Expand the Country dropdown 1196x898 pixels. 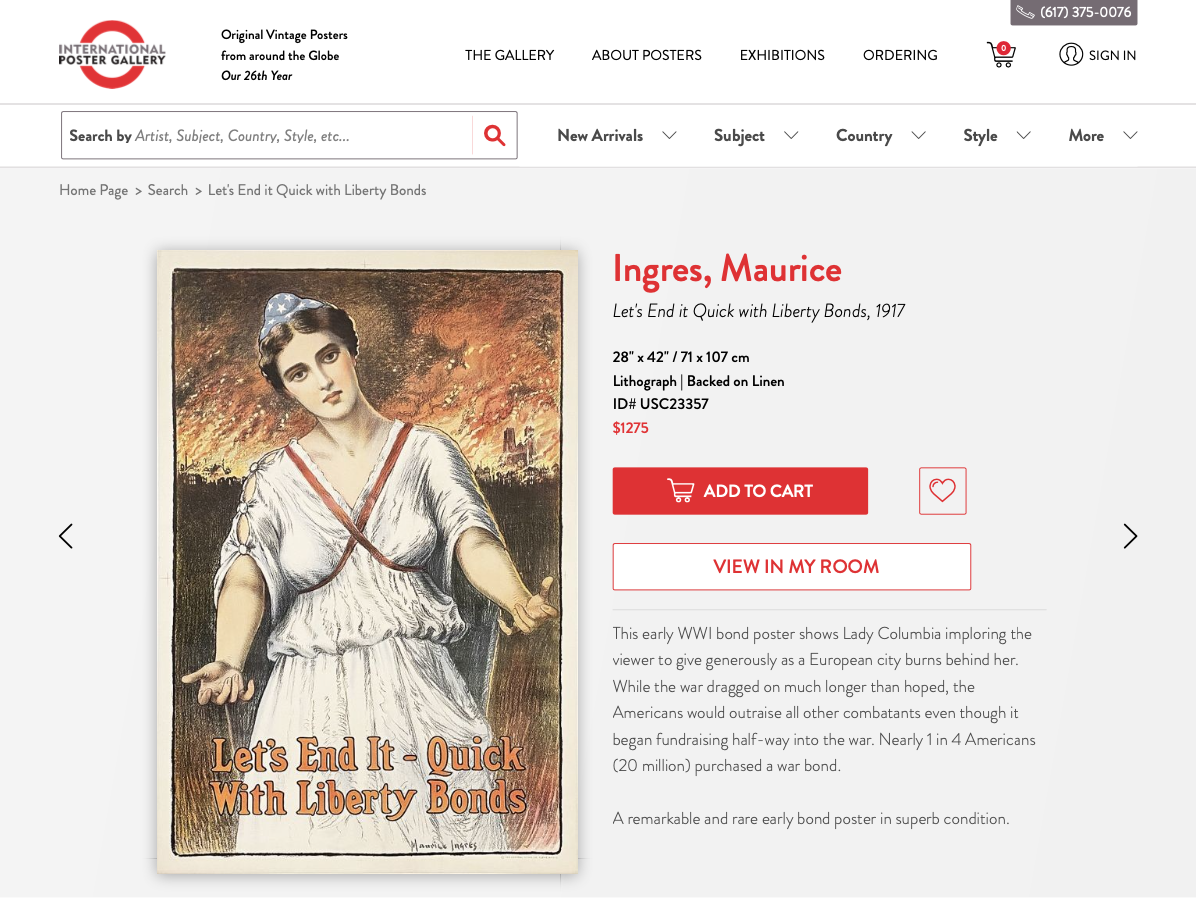tap(881, 135)
